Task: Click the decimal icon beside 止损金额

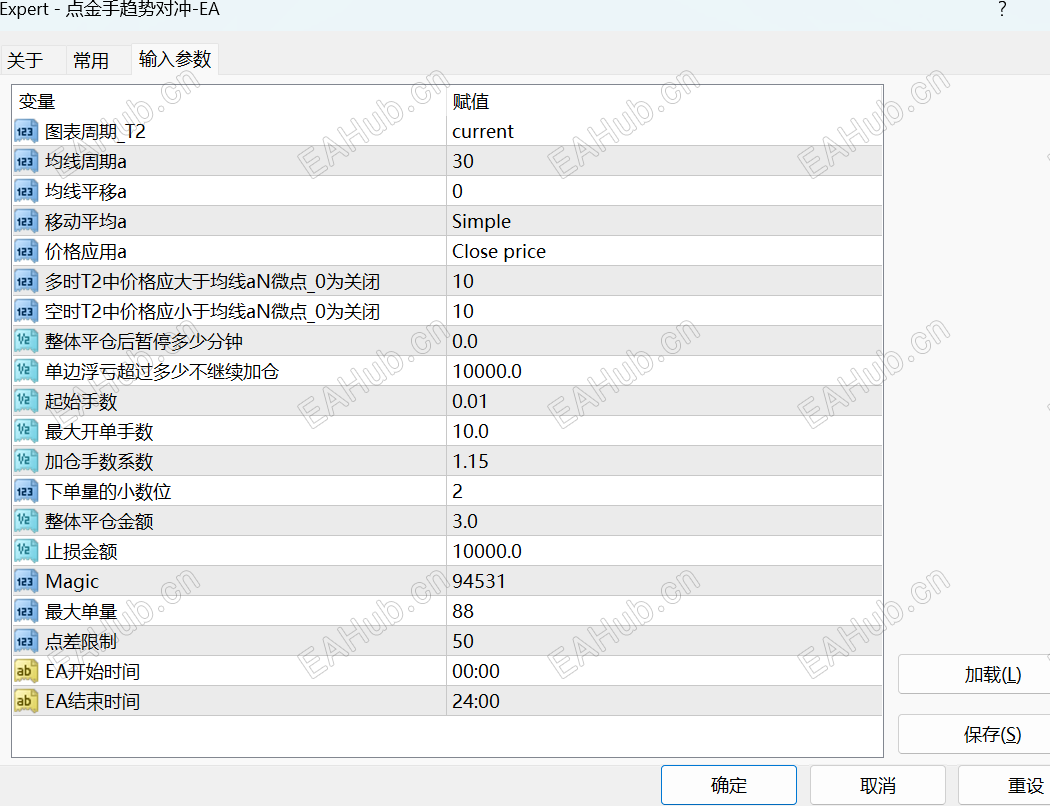Action: pyautogui.click(x=26, y=551)
